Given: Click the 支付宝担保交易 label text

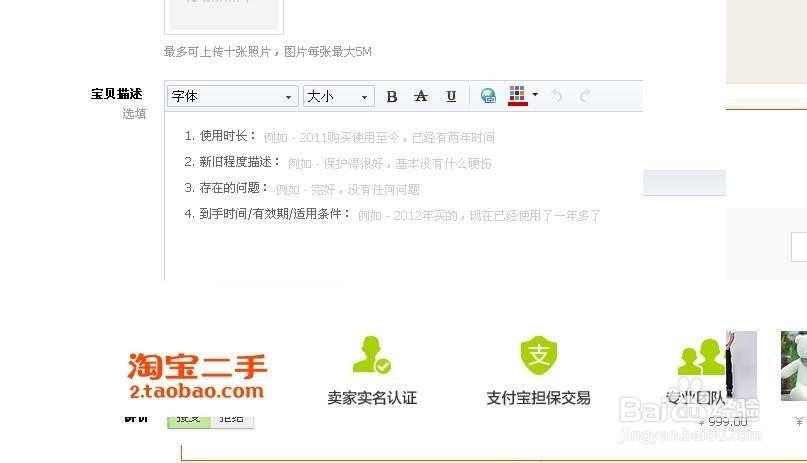Looking at the screenshot, I should [538, 398].
